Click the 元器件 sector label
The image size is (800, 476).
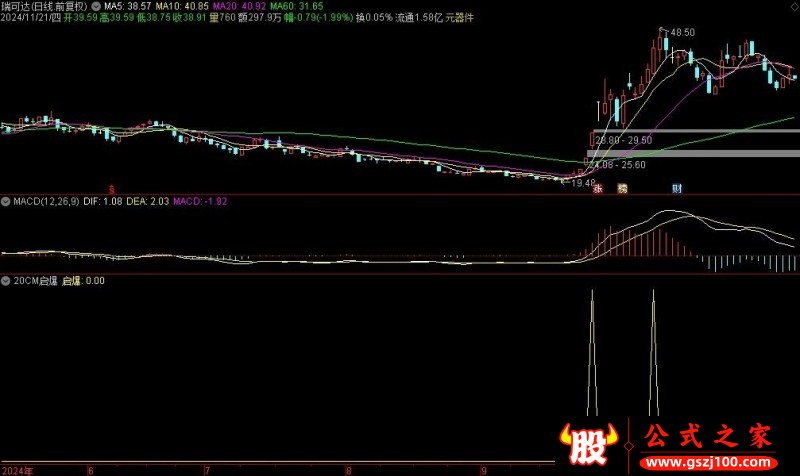[x=460, y=17]
